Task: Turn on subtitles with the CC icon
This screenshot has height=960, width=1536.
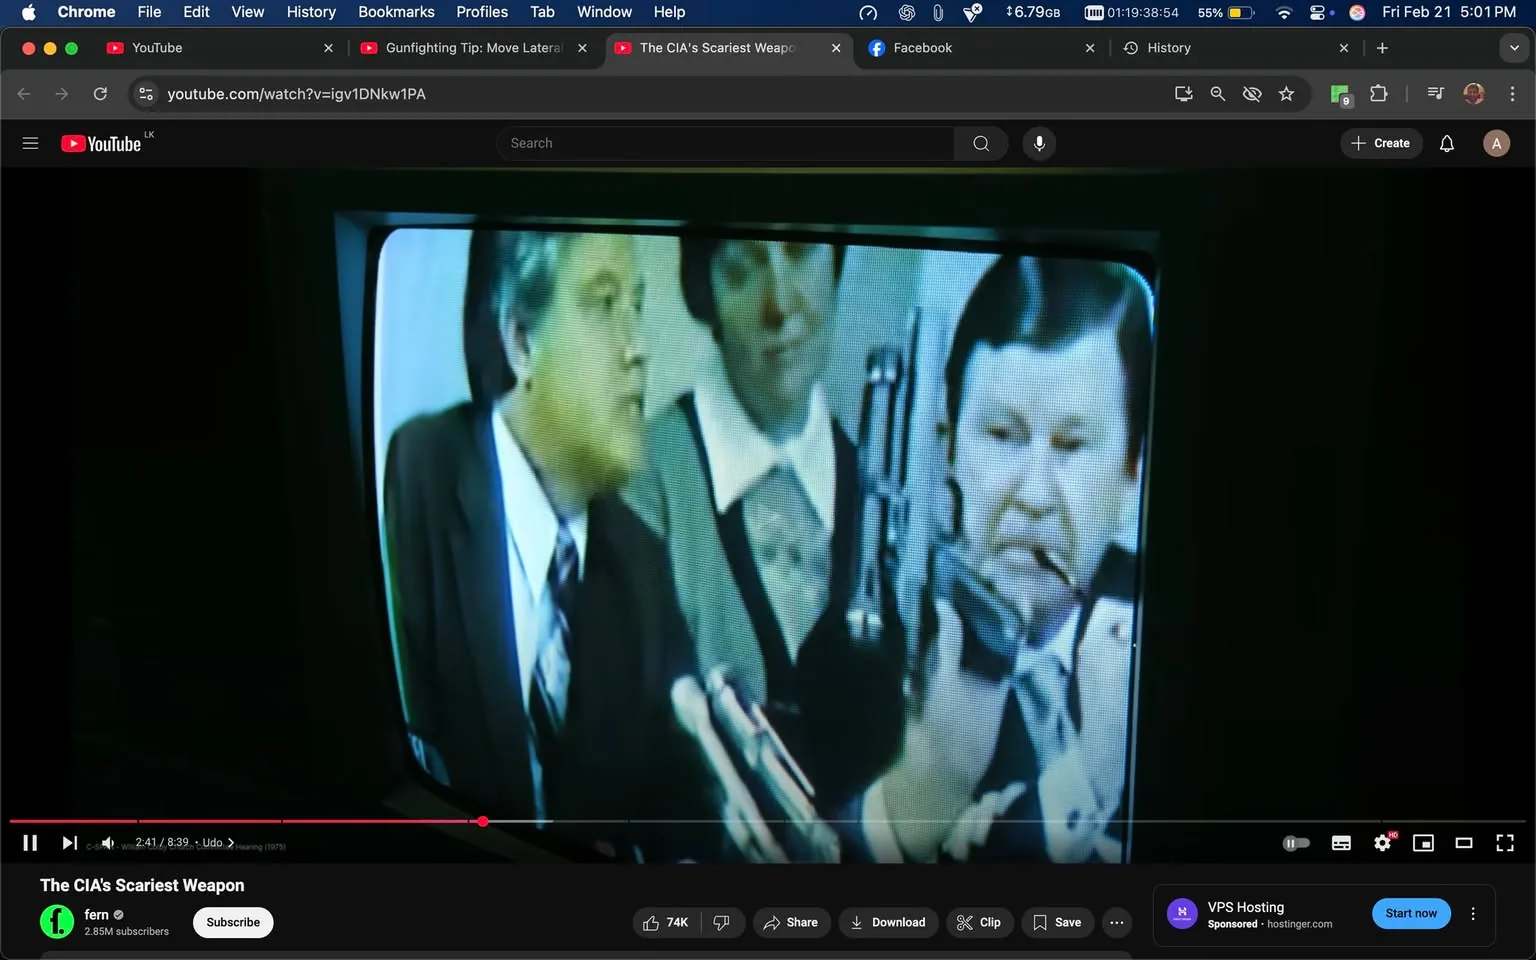Action: point(1341,843)
